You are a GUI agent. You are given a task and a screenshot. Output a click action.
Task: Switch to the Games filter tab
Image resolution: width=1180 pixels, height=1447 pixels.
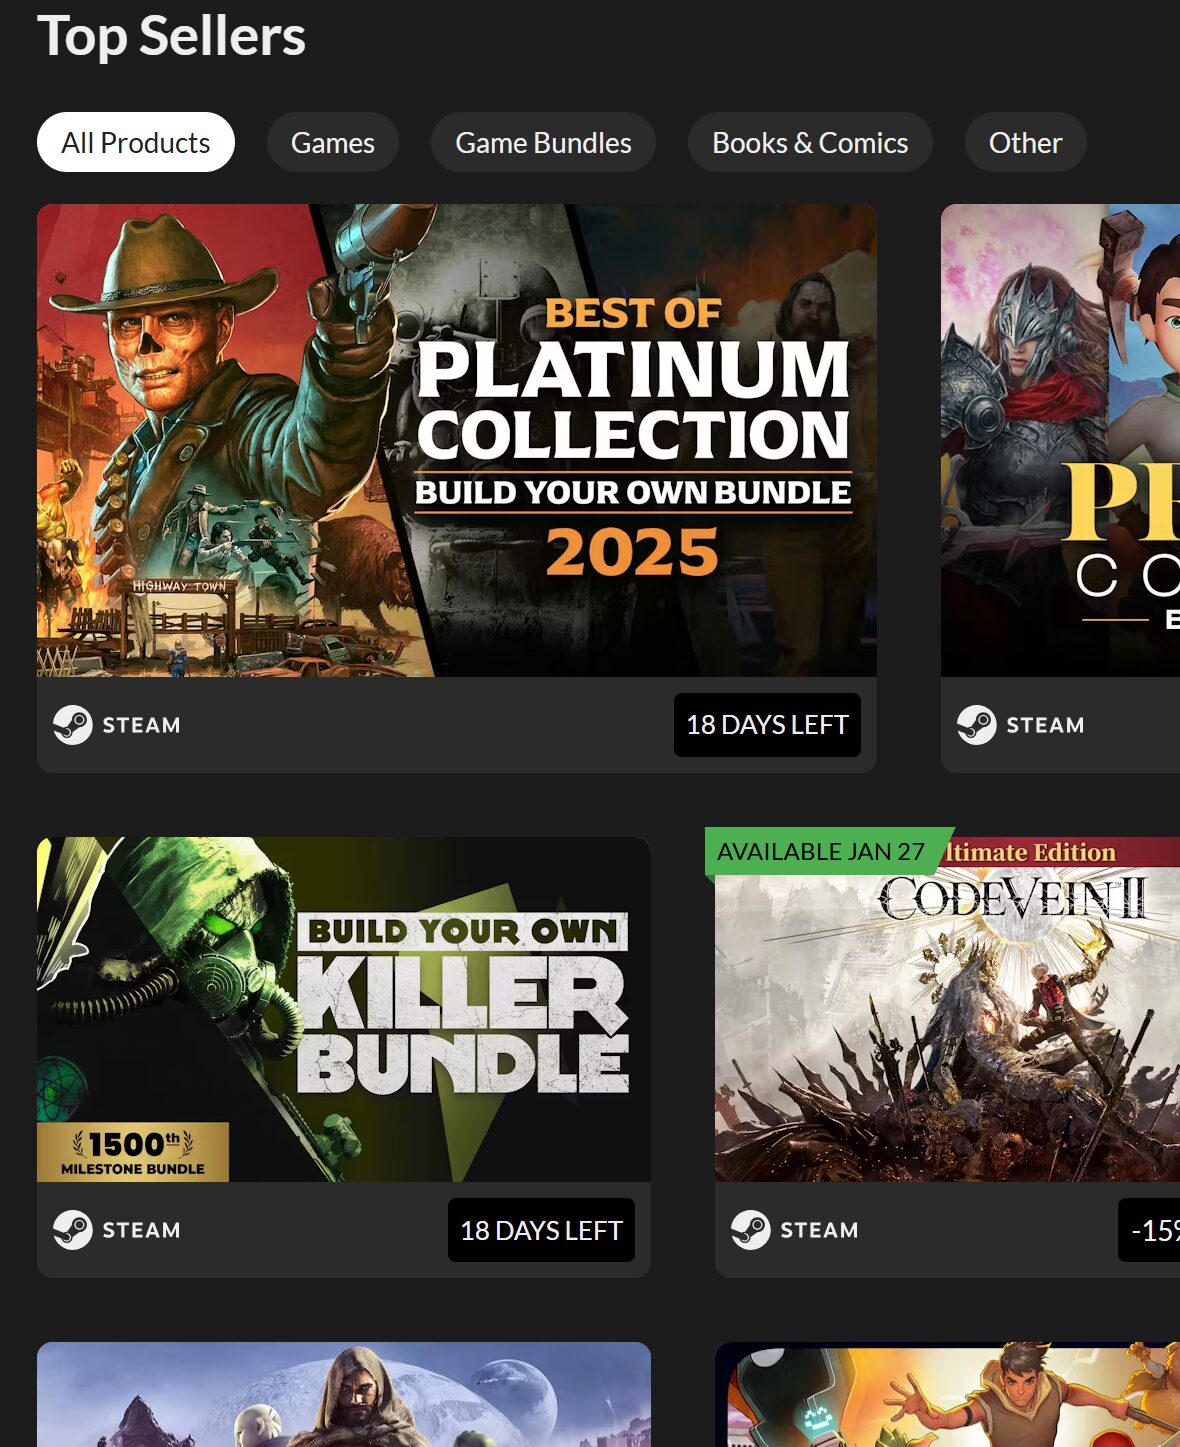pos(332,143)
